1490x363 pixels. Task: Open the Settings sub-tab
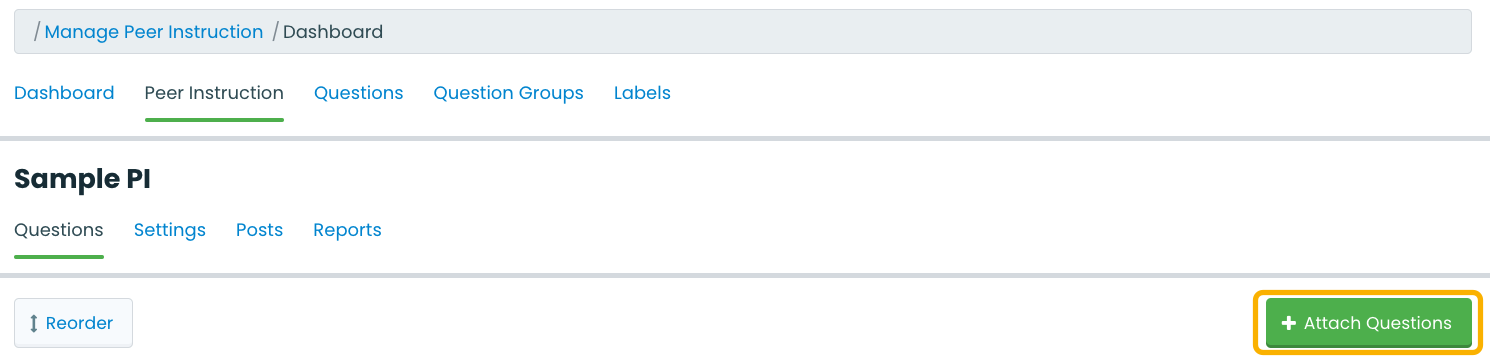click(x=170, y=230)
